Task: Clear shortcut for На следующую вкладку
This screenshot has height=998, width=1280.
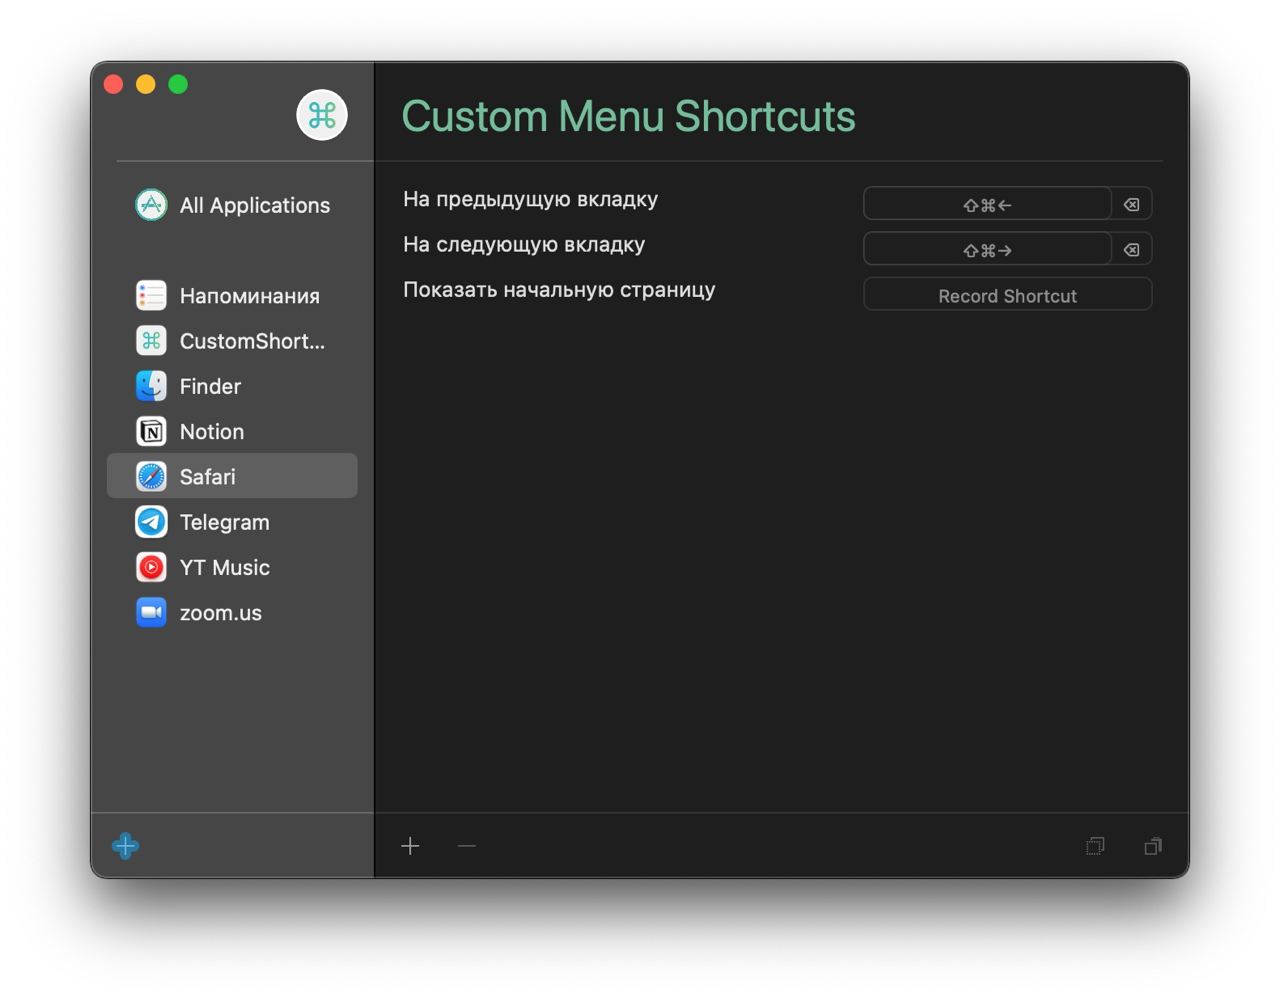Action: click(1132, 249)
